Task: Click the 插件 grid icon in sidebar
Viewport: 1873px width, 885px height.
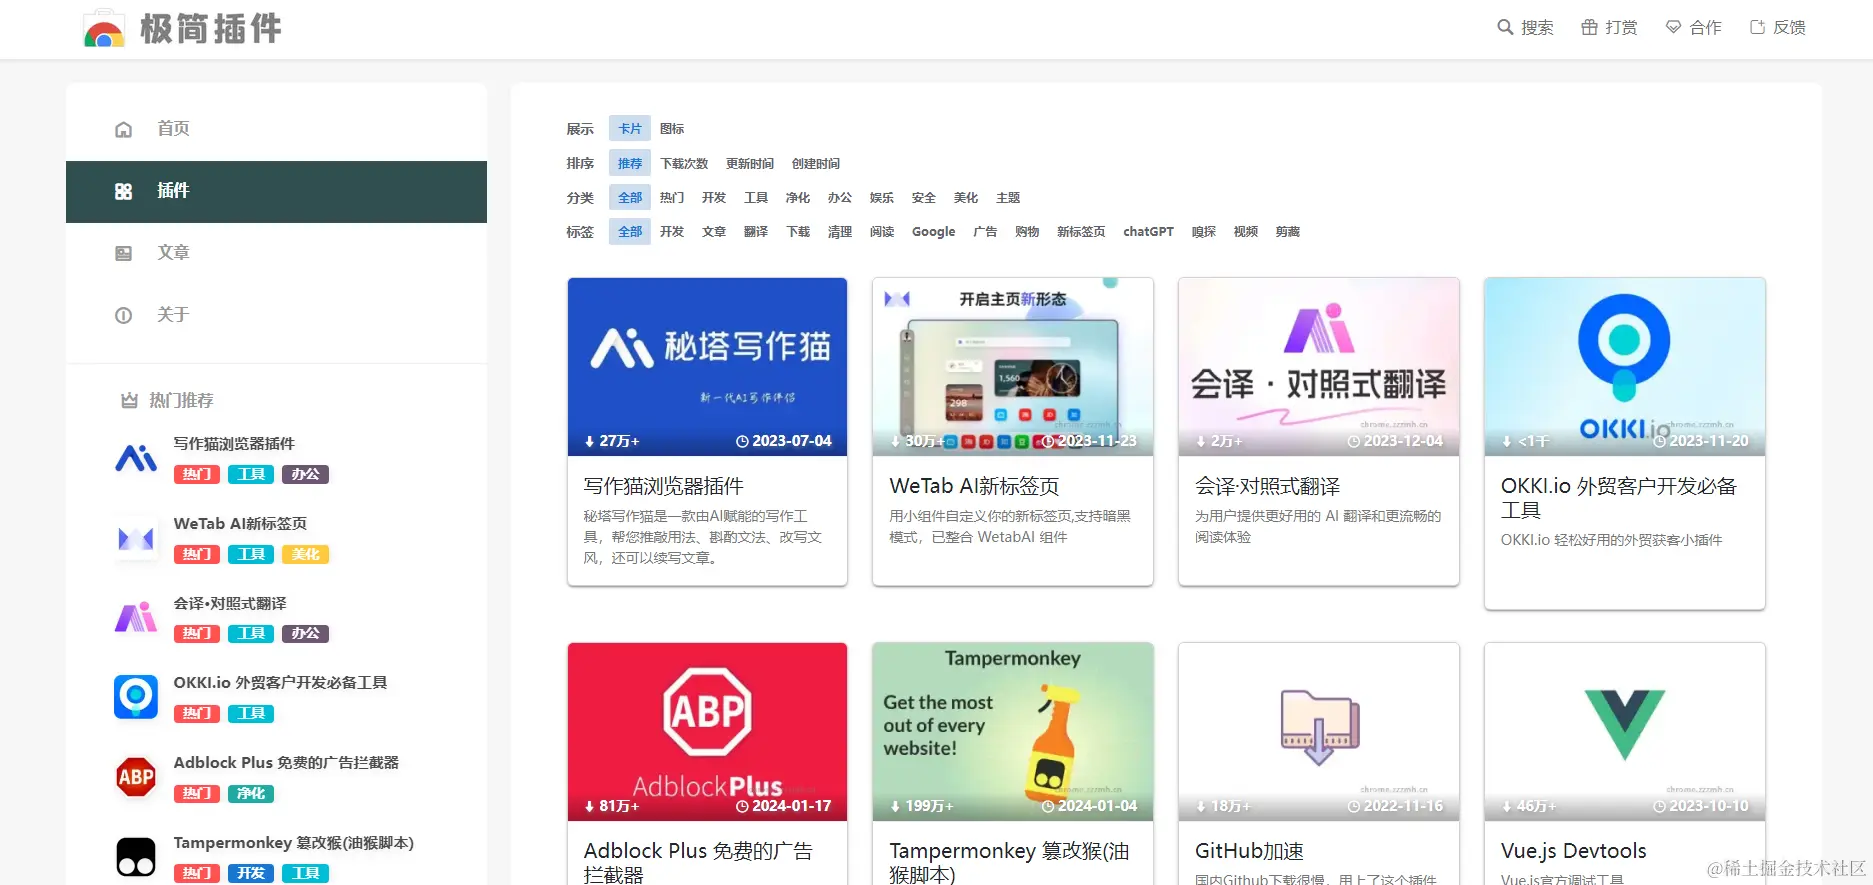Action: 123,191
